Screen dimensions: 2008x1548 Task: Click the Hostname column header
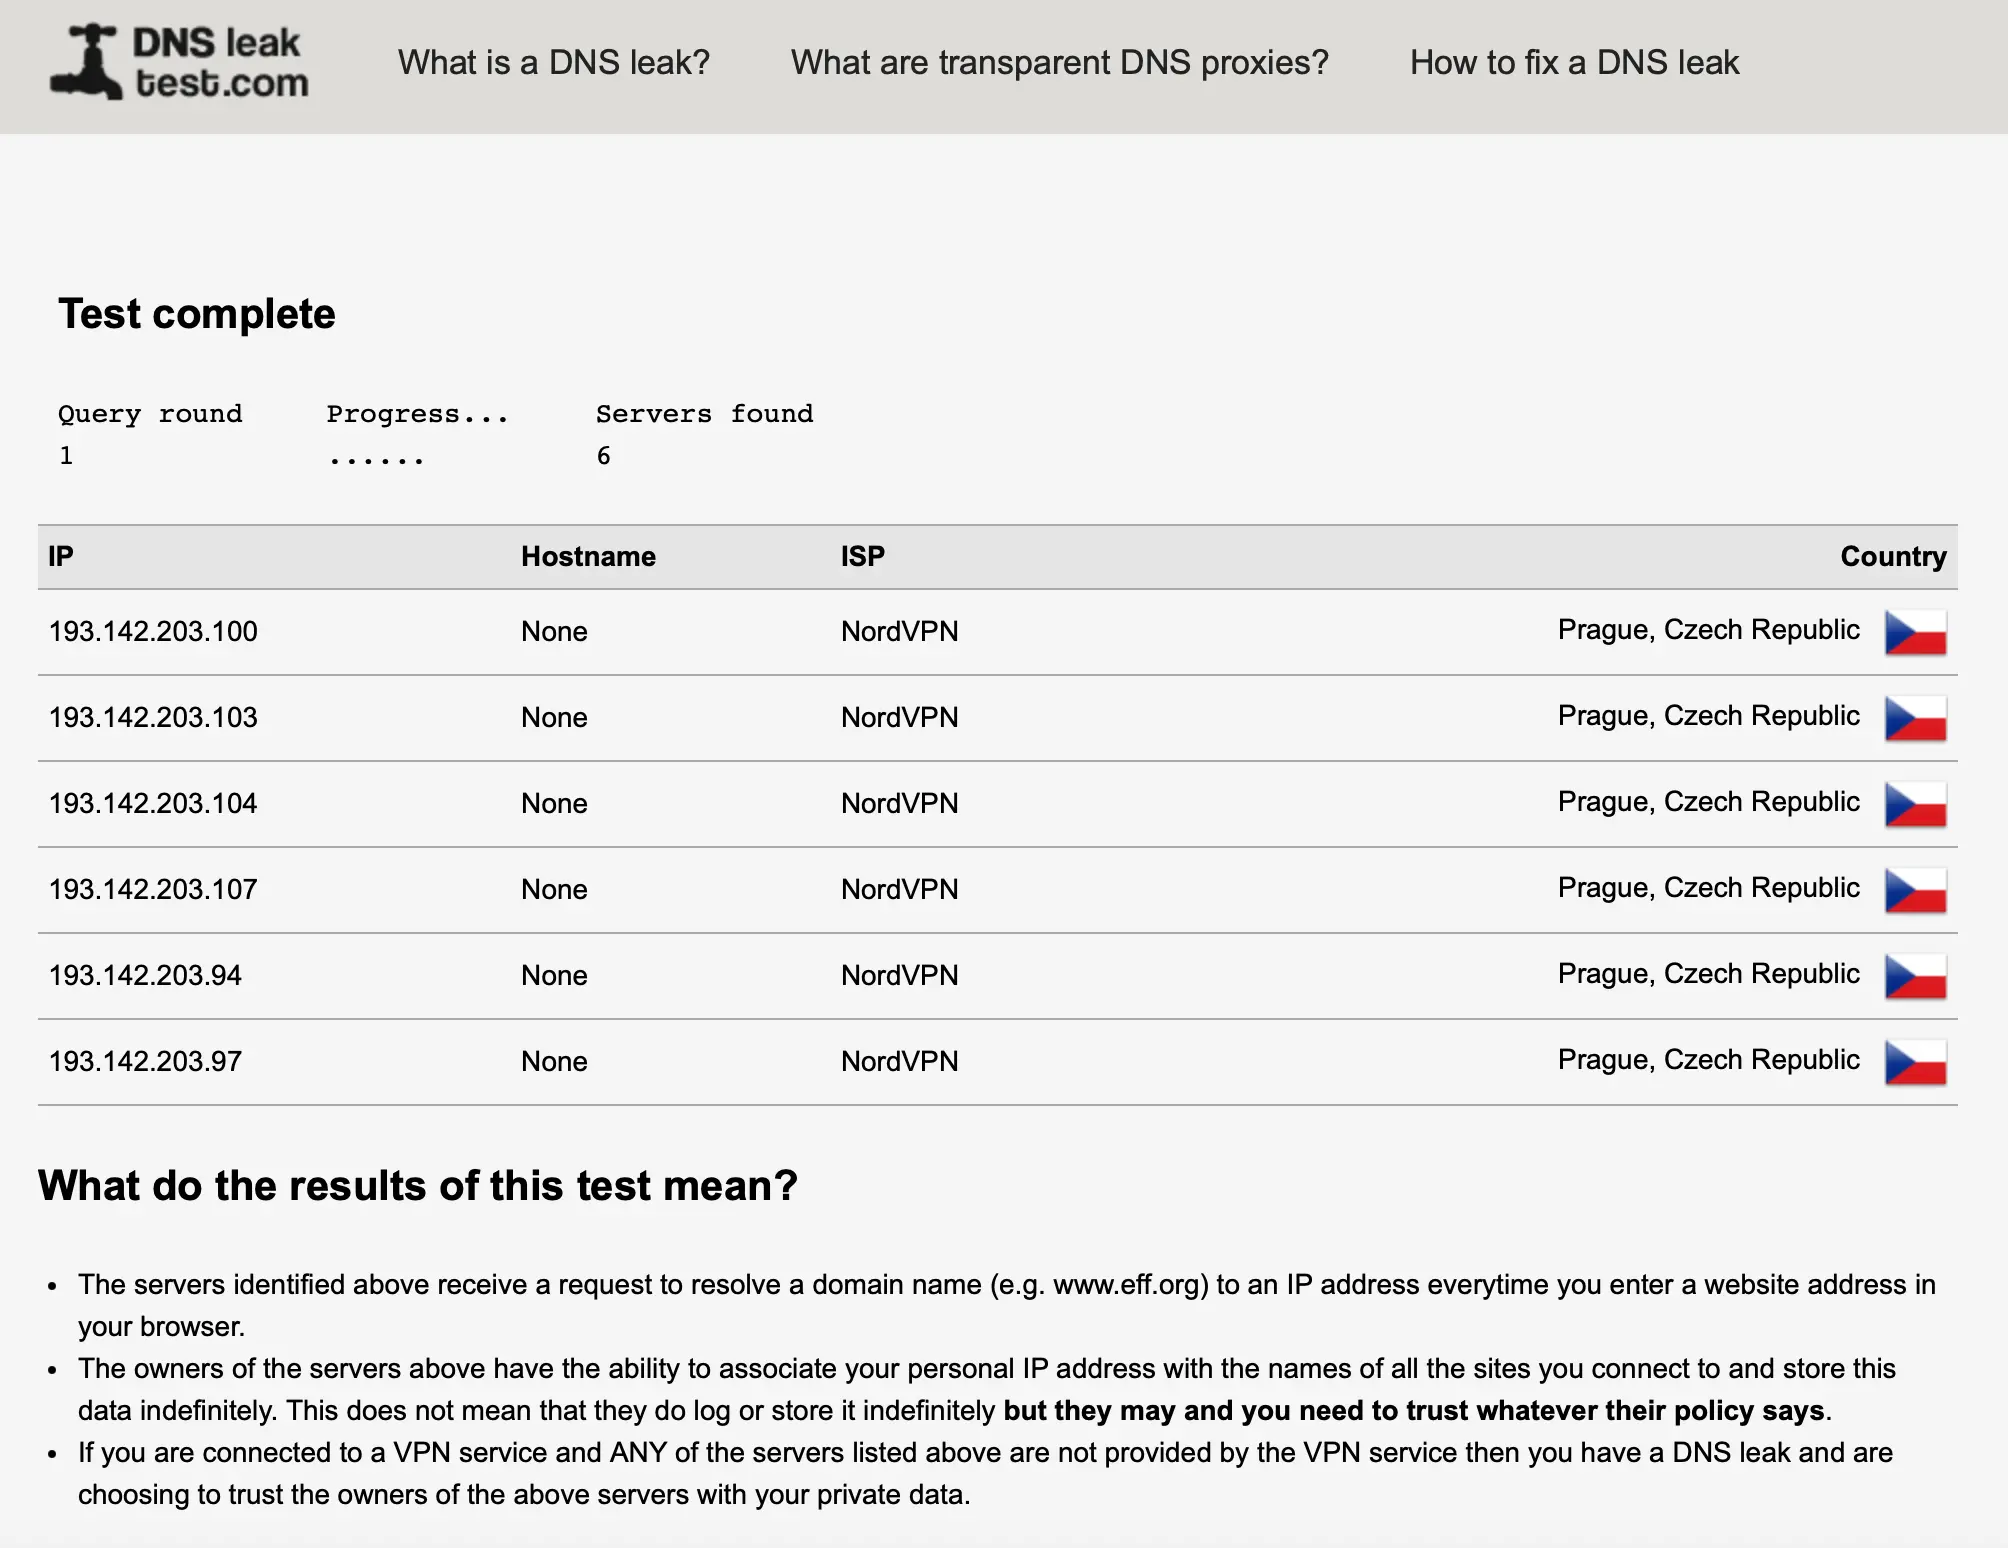588,556
